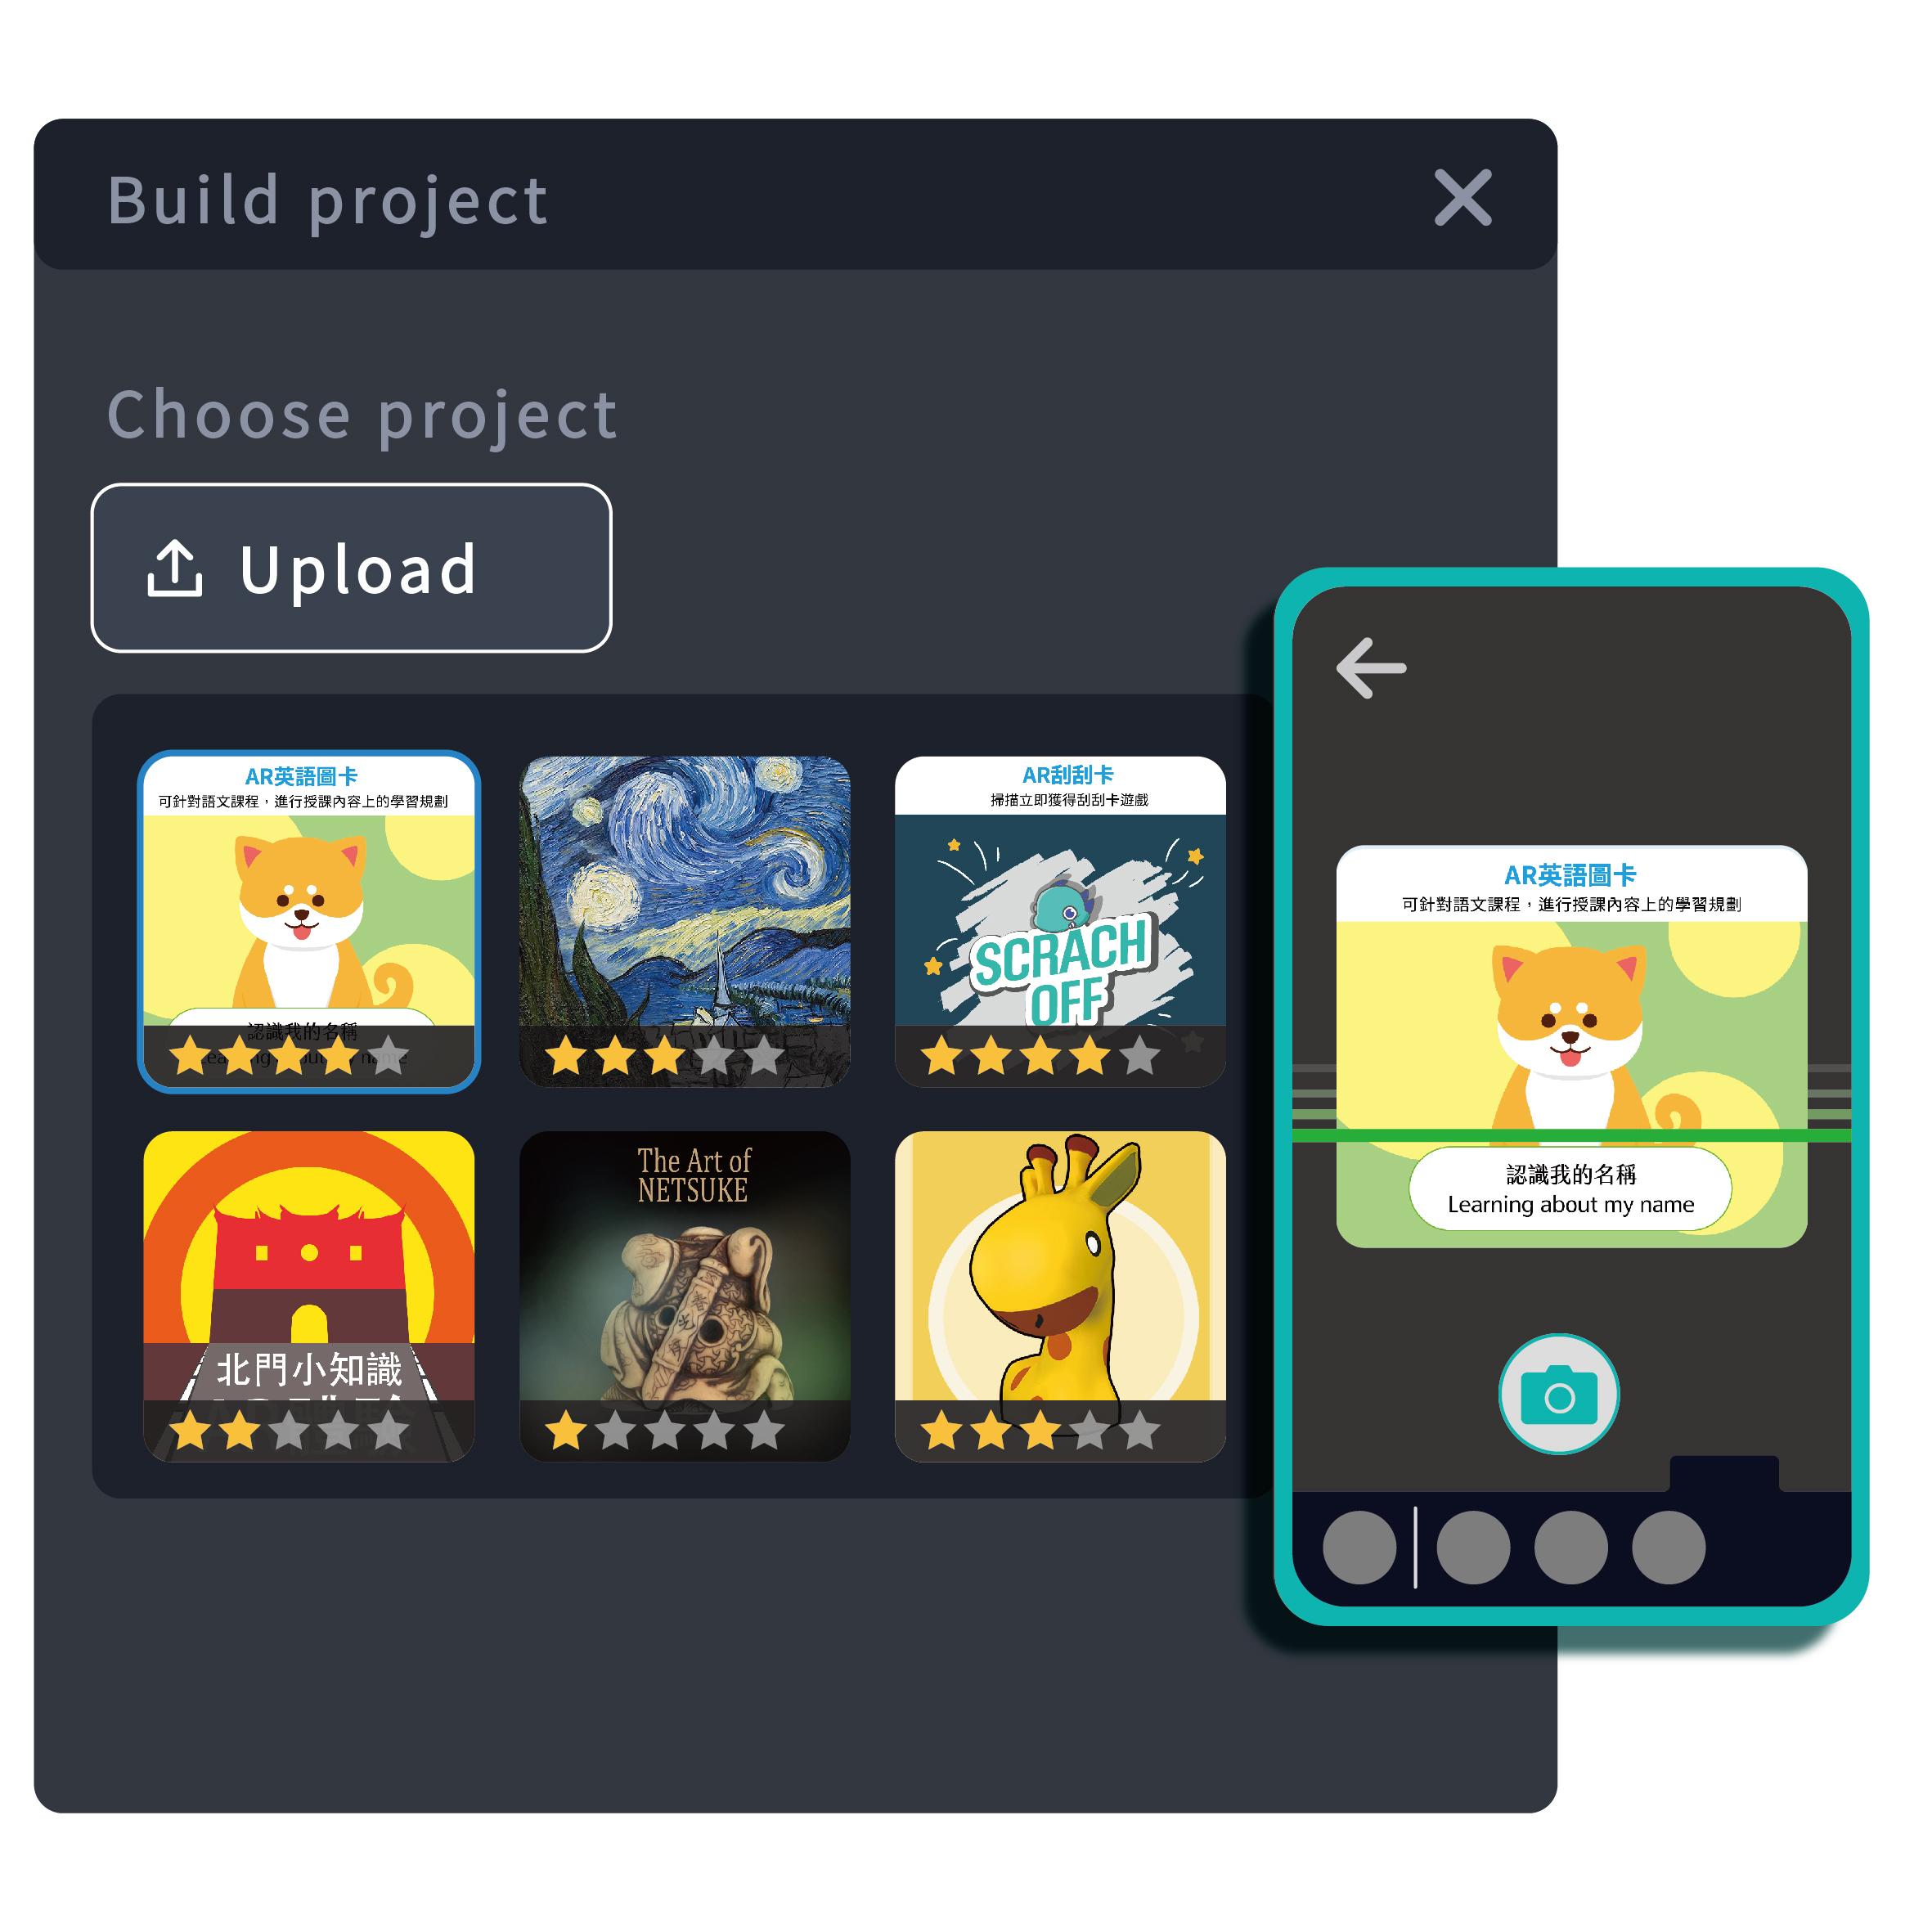Tap the first gray circle in phone bar
The height and width of the screenshot is (1932, 1932).
[x=1359, y=1547]
